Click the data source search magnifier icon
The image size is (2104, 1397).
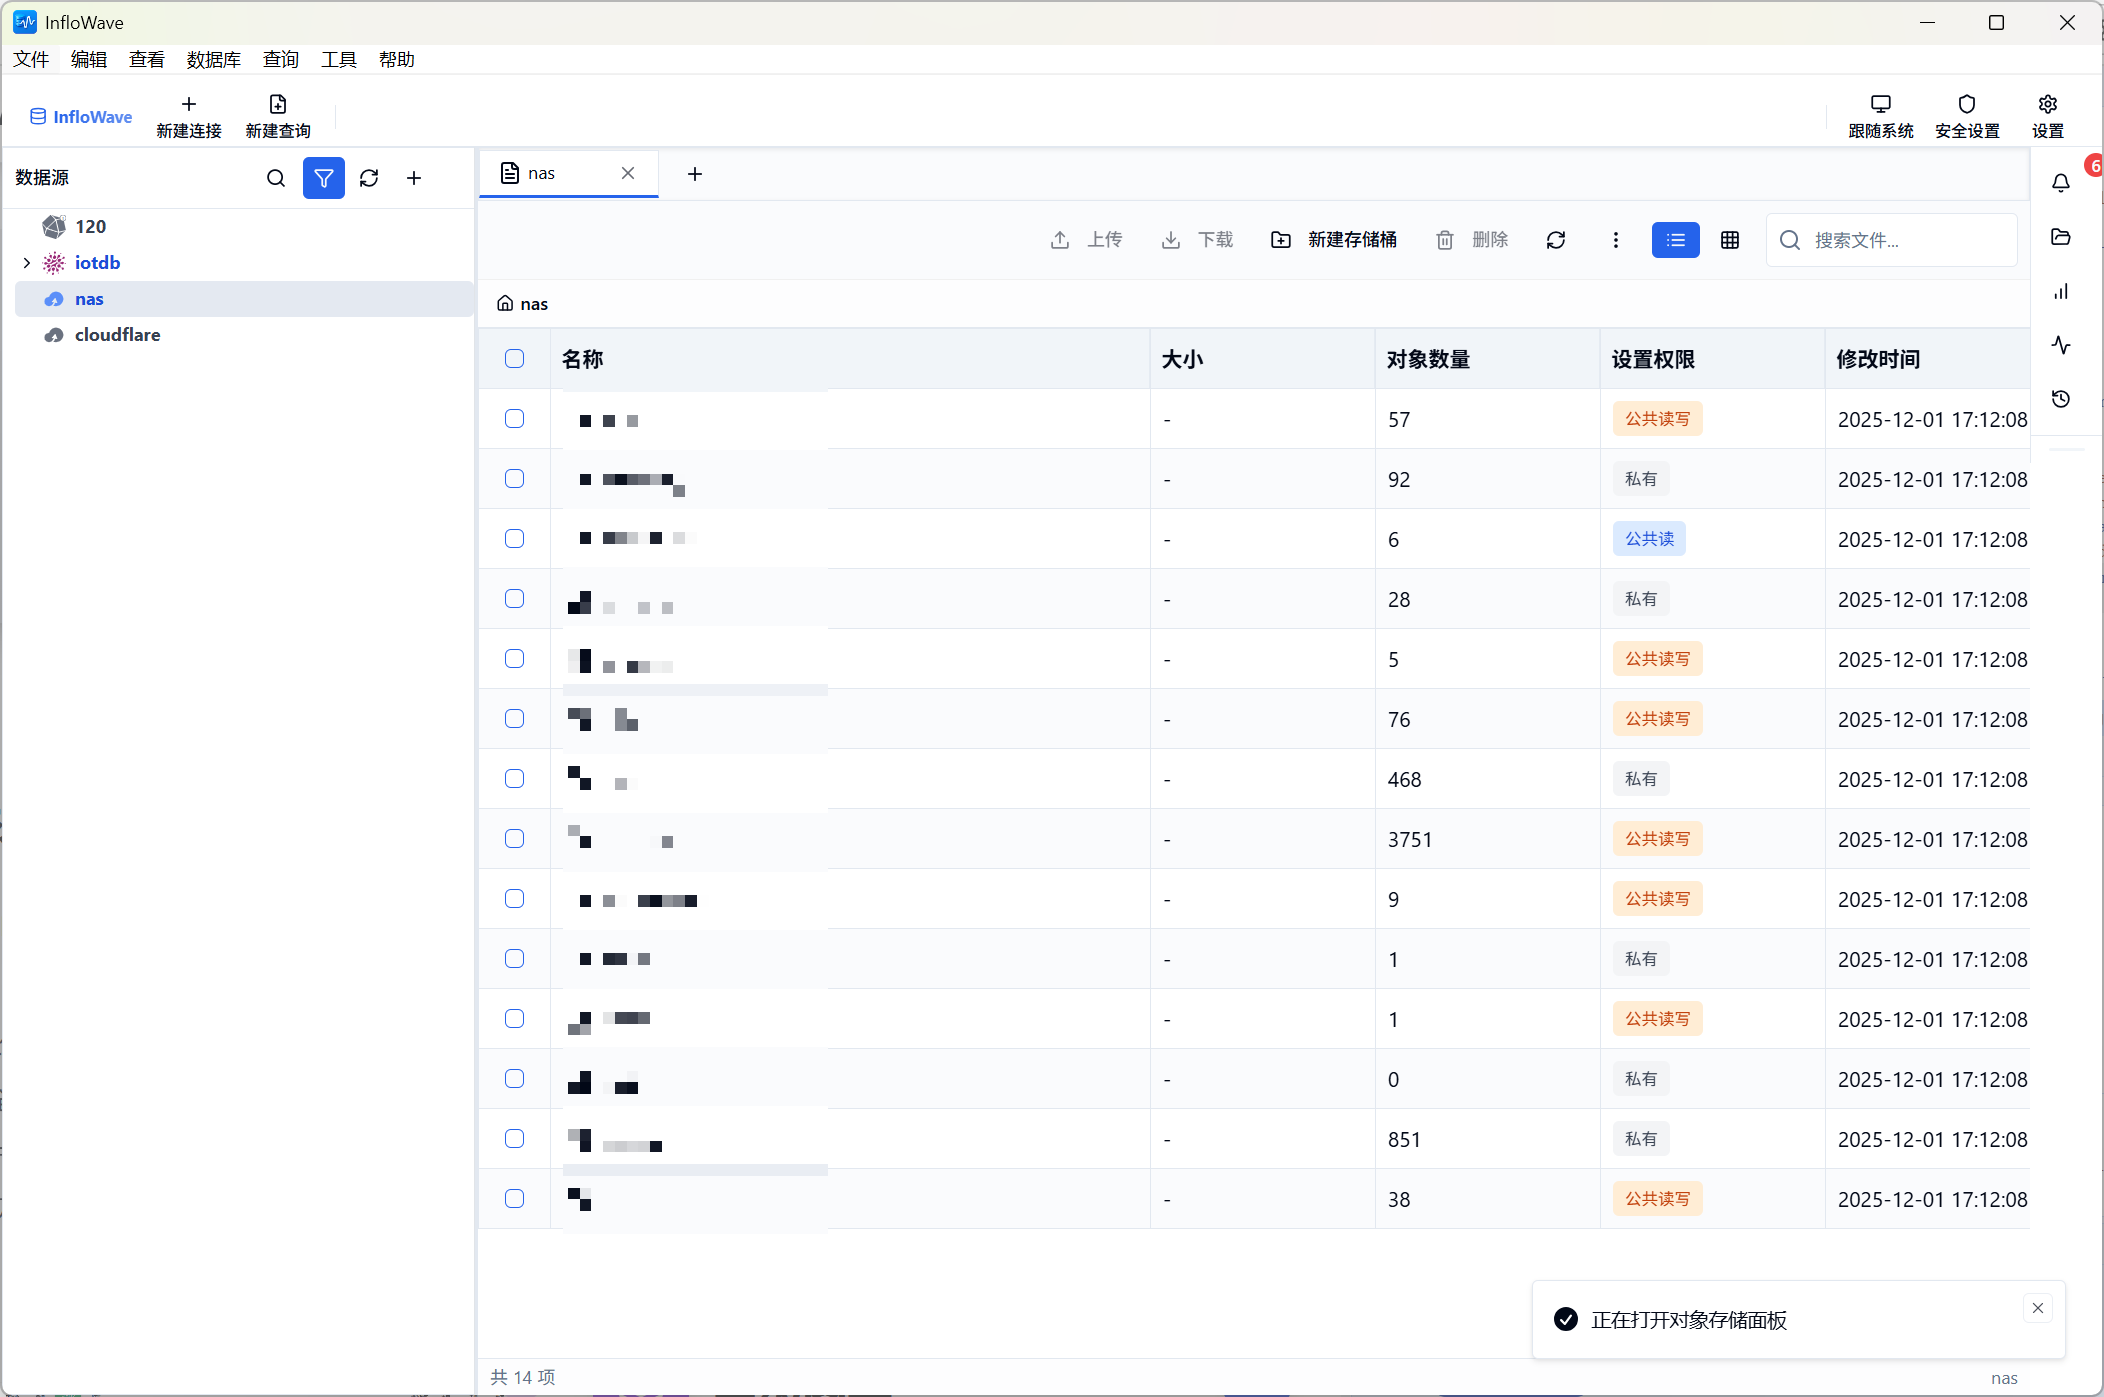click(276, 178)
